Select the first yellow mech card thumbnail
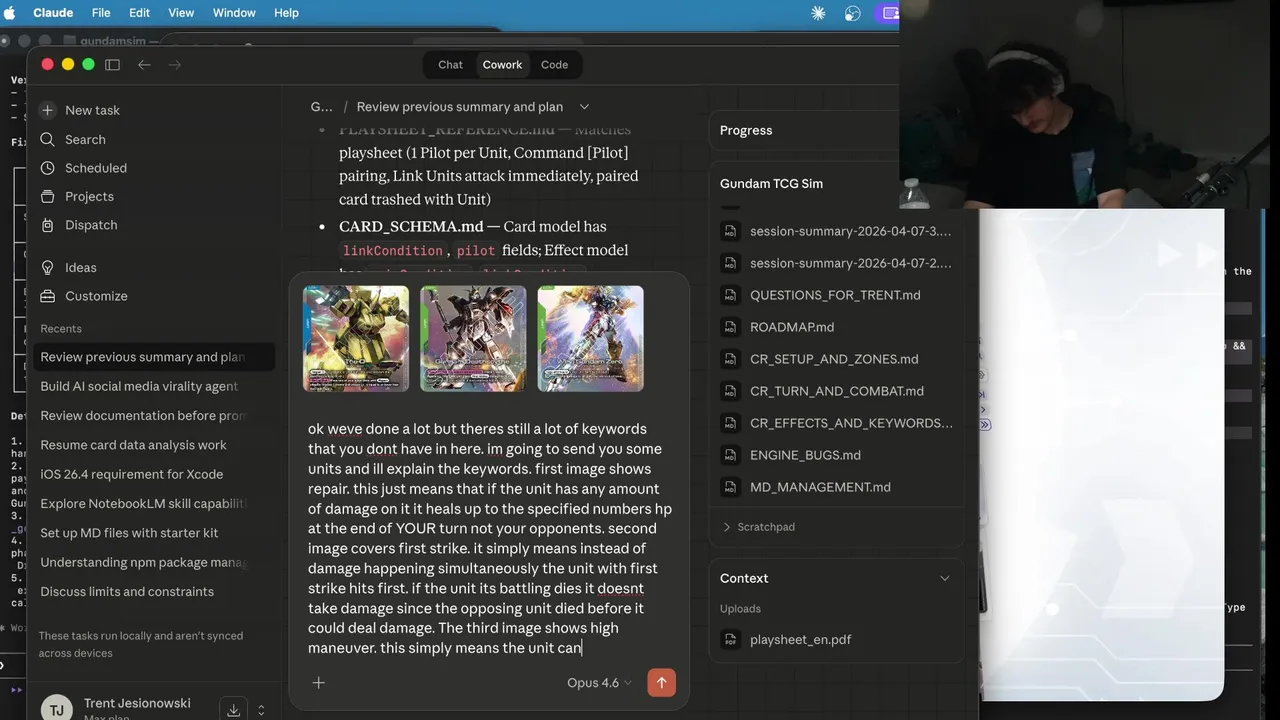 [x=356, y=338]
